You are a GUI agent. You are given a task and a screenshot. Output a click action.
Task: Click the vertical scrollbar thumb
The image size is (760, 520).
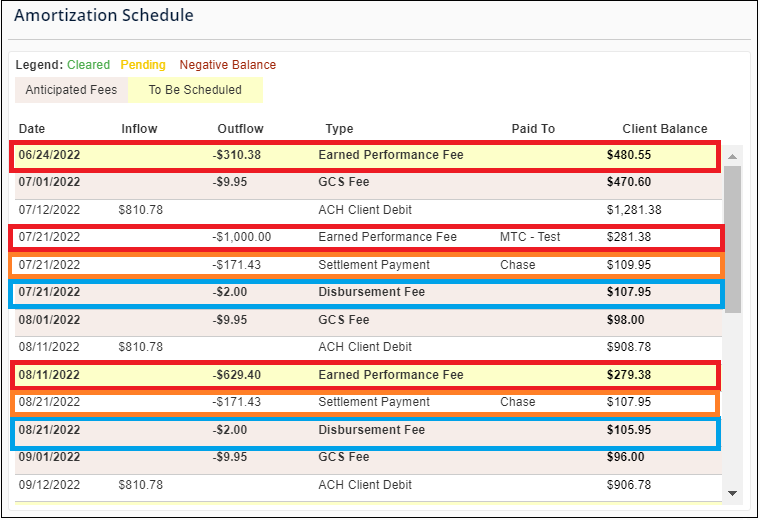[x=732, y=239]
